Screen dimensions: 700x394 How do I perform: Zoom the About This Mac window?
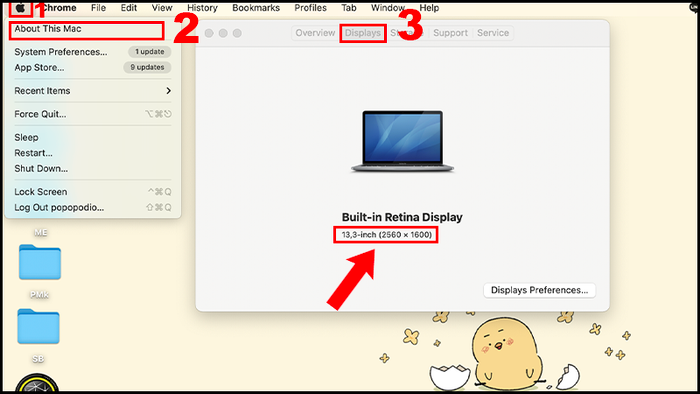[237, 33]
